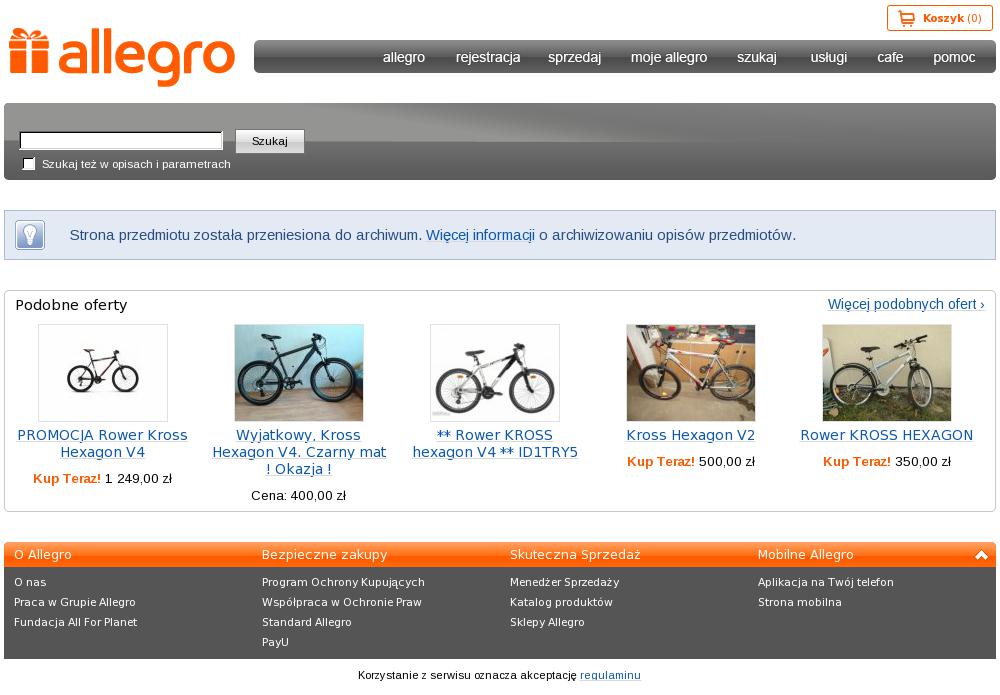This screenshot has height=695, width=1000.
Task: Select the Kross Hexagon V2 bike image
Action: (x=691, y=373)
